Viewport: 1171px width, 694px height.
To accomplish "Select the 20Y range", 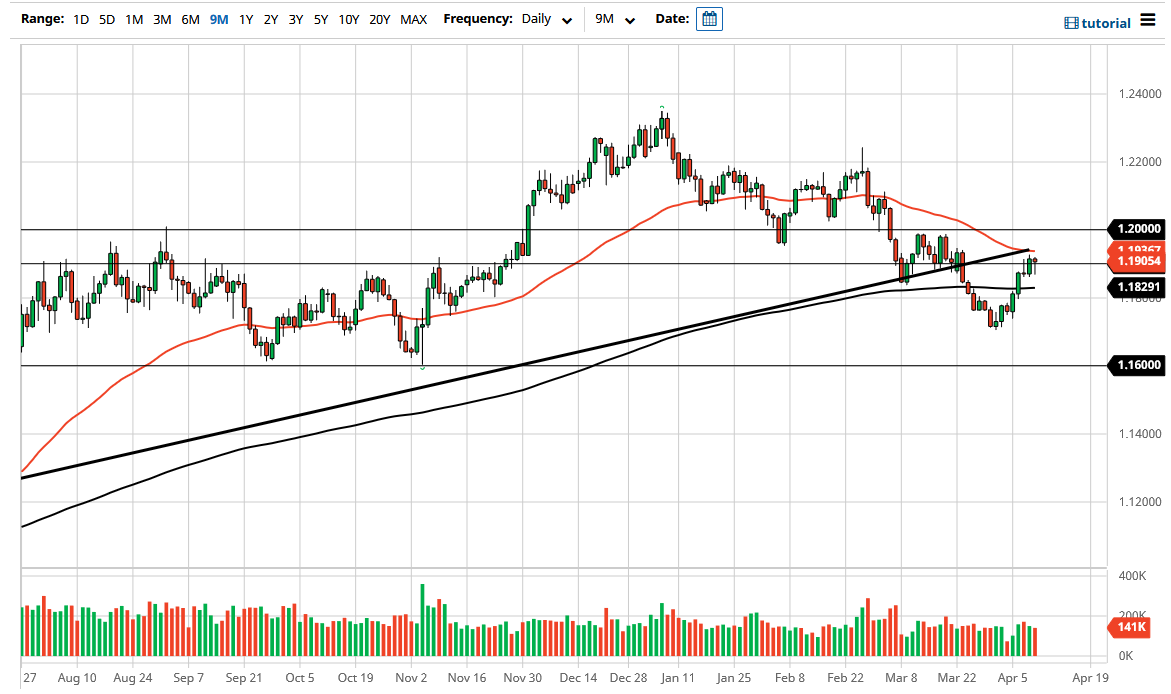I will pyautogui.click(x=379, y=19).
